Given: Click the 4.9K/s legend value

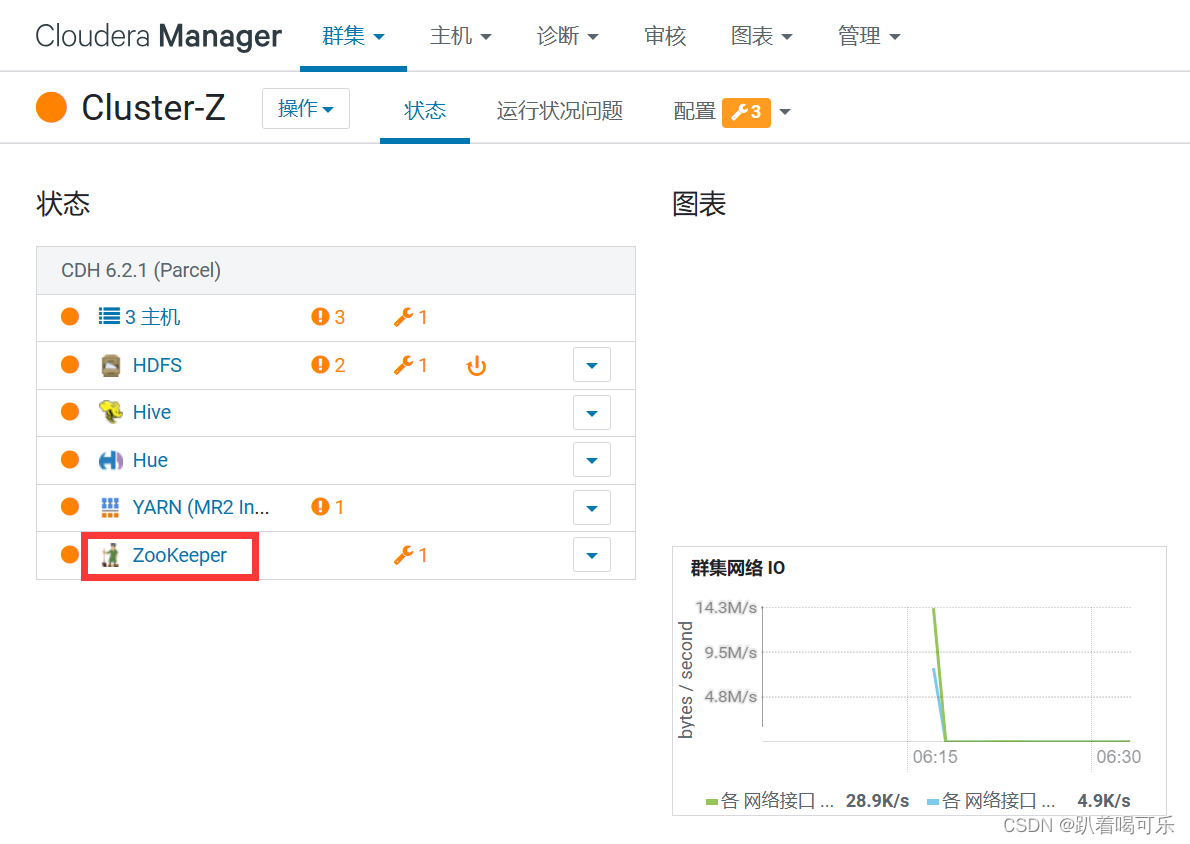Looking at the screenshot, I should click(1103, 801).
